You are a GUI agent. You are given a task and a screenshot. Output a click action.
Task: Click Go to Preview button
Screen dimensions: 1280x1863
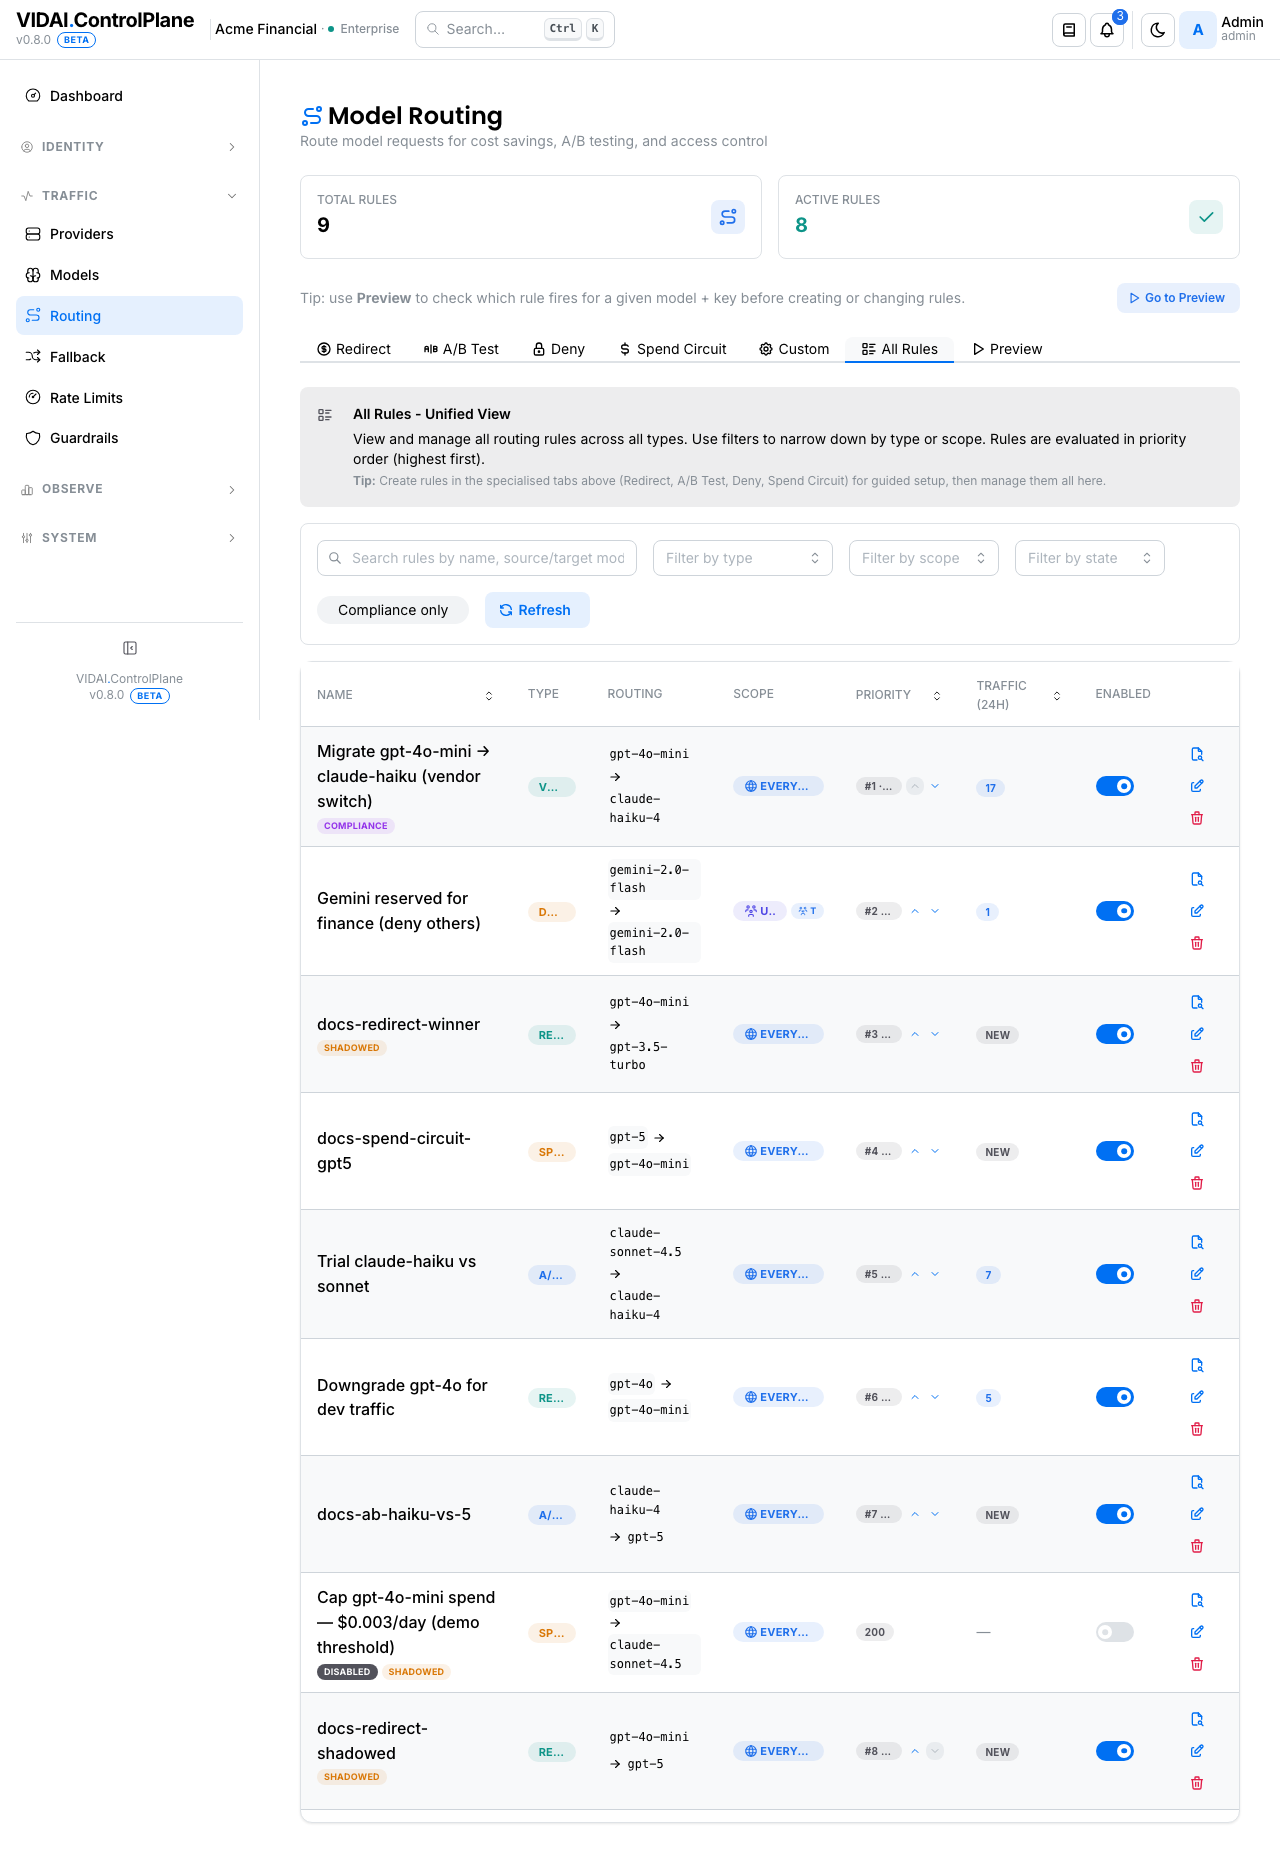(x=1178, y=298)
